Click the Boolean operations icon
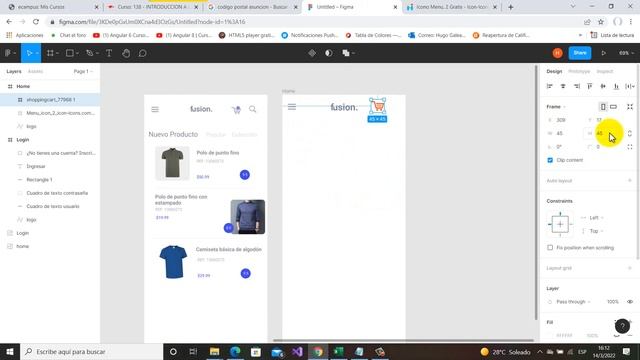640x360 pixels. [346, 53]
